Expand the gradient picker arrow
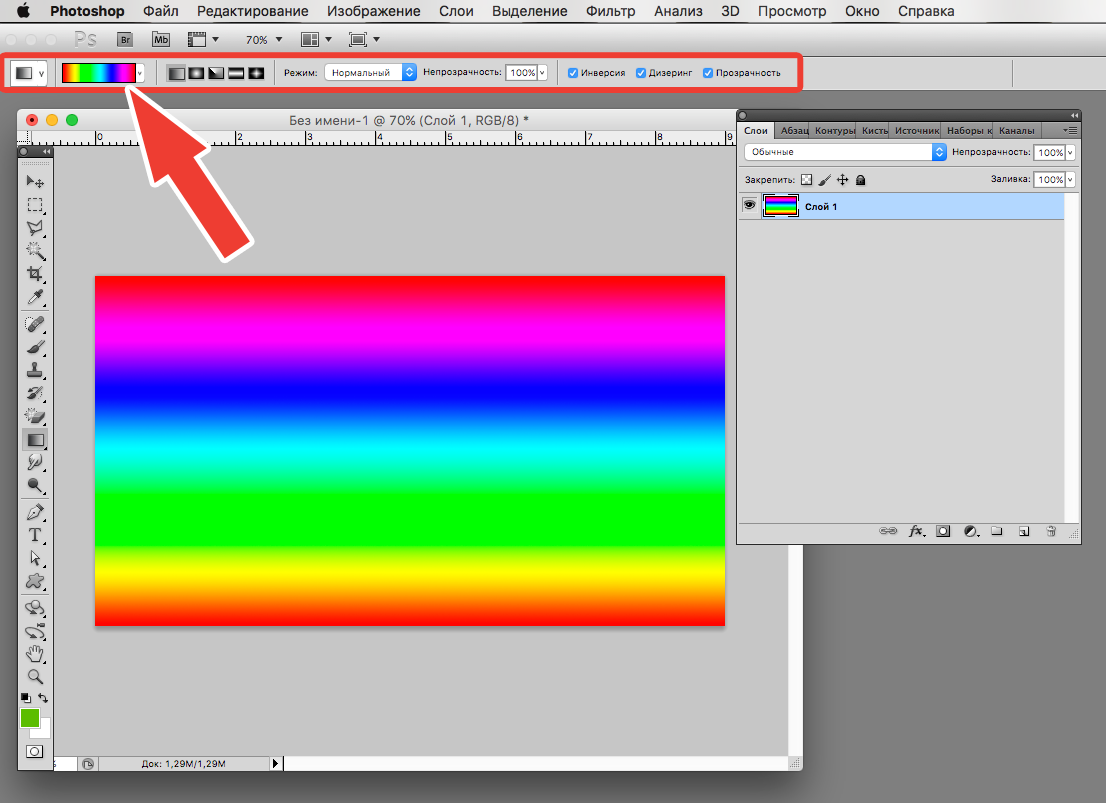Image resolution: width=1106 pixels, height=803 pixels. click(x=140, y=73)
